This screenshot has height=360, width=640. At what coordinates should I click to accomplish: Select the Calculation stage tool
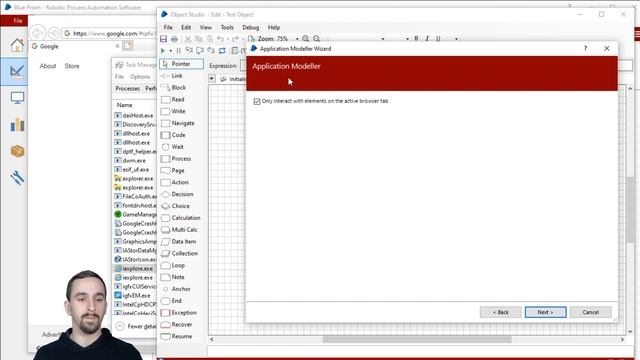click(181, 218)
